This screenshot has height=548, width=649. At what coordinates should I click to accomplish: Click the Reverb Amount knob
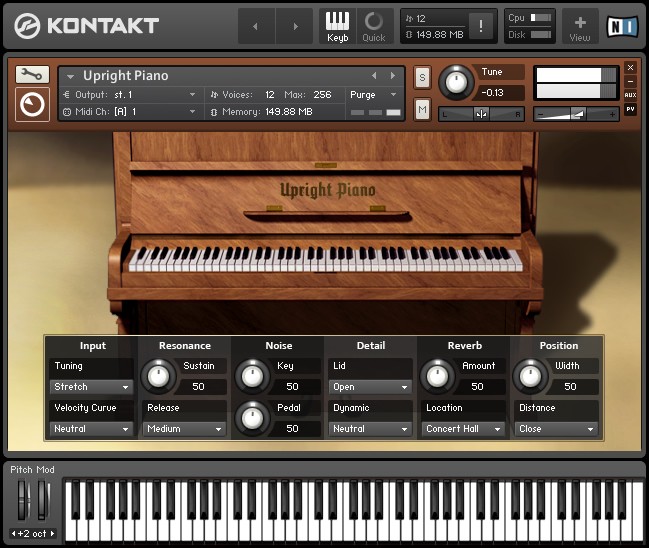click(437, 376)
